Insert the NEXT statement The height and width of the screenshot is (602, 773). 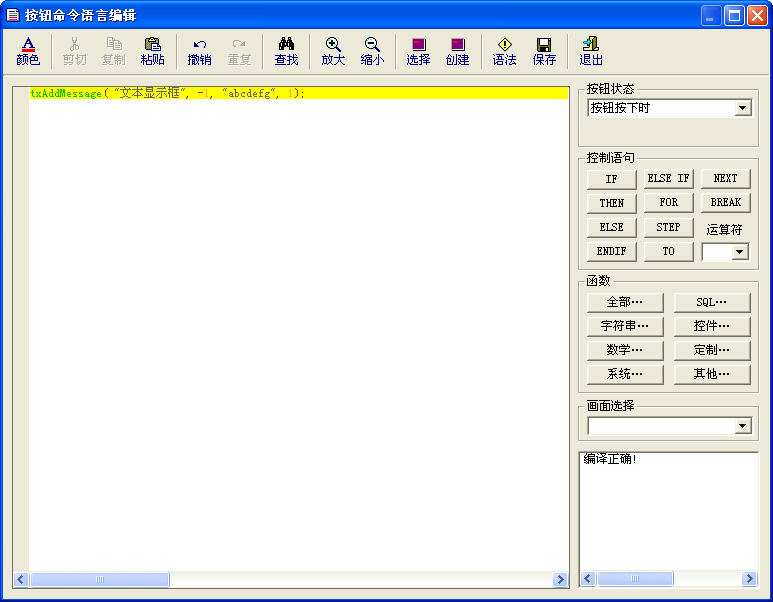[725, 178]
